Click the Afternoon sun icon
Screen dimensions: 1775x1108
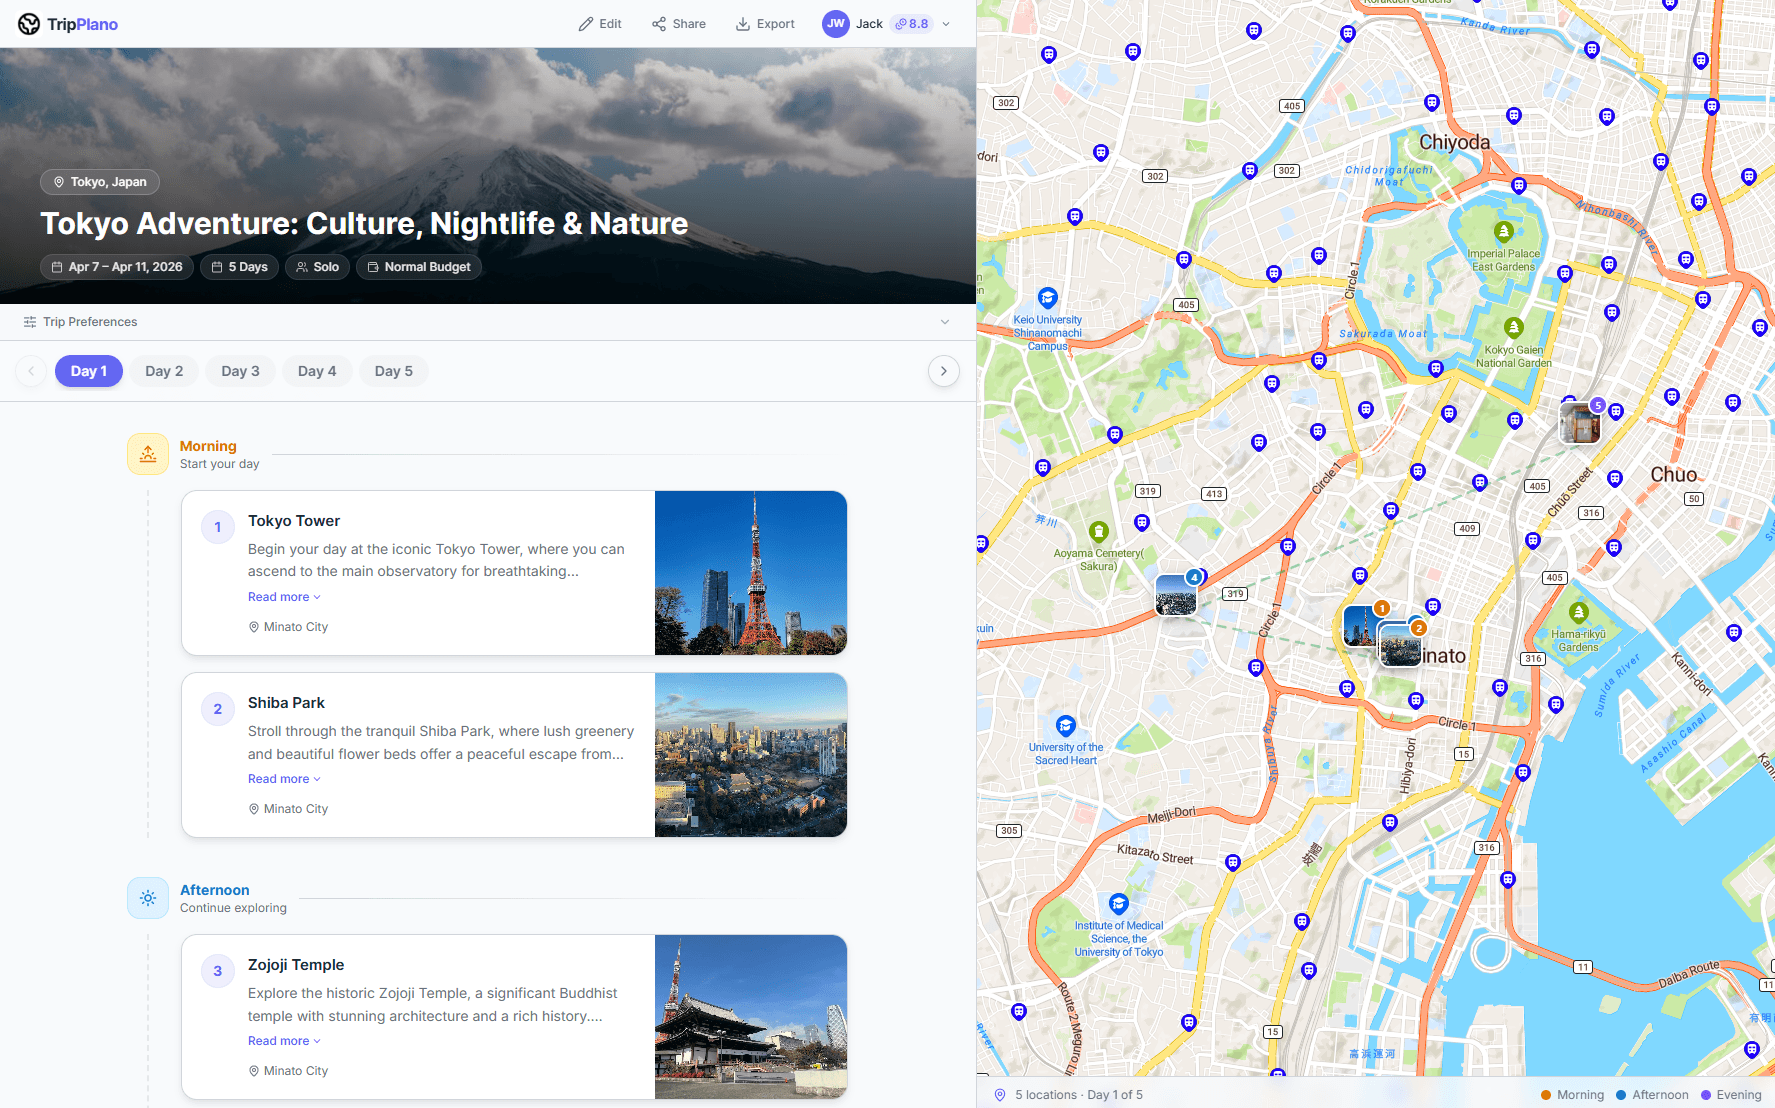[x=147, y=897]
